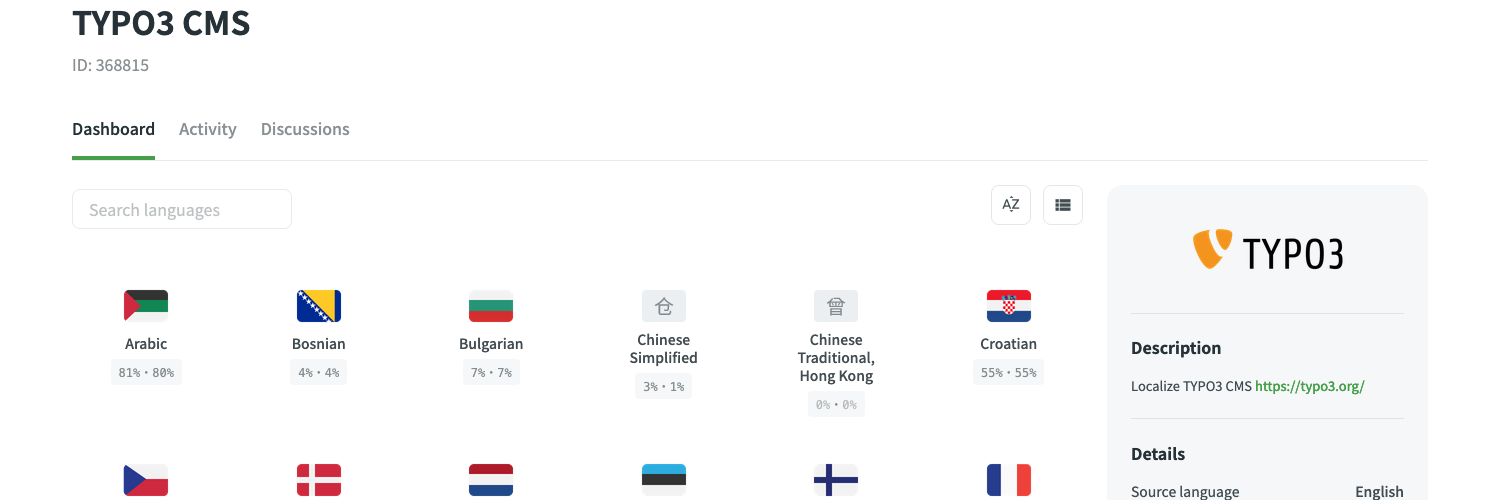Toggle alphabetical A-Z sort order
Image resolution: width=1500 pixels, height=500 pixels.
coord(1011,205)
